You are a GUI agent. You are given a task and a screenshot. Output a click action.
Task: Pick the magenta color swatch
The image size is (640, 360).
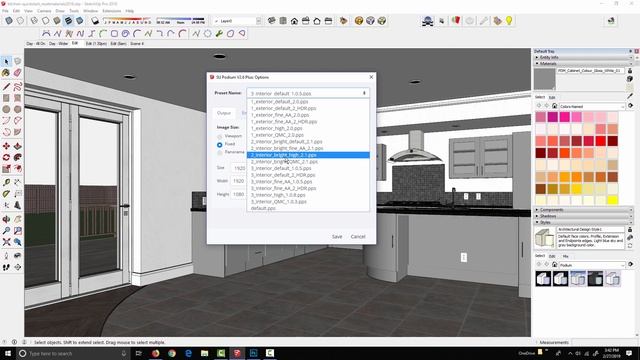coord(553,118)
